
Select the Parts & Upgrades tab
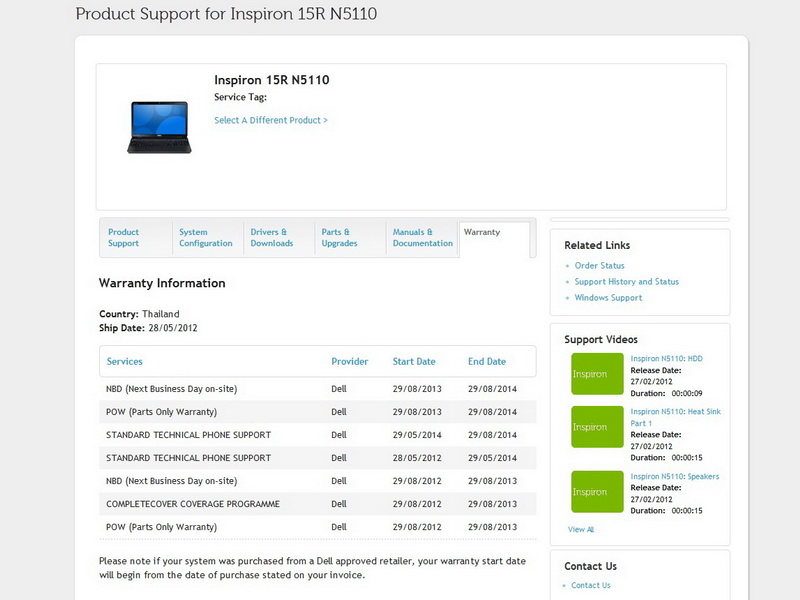(x=339, y=238)
